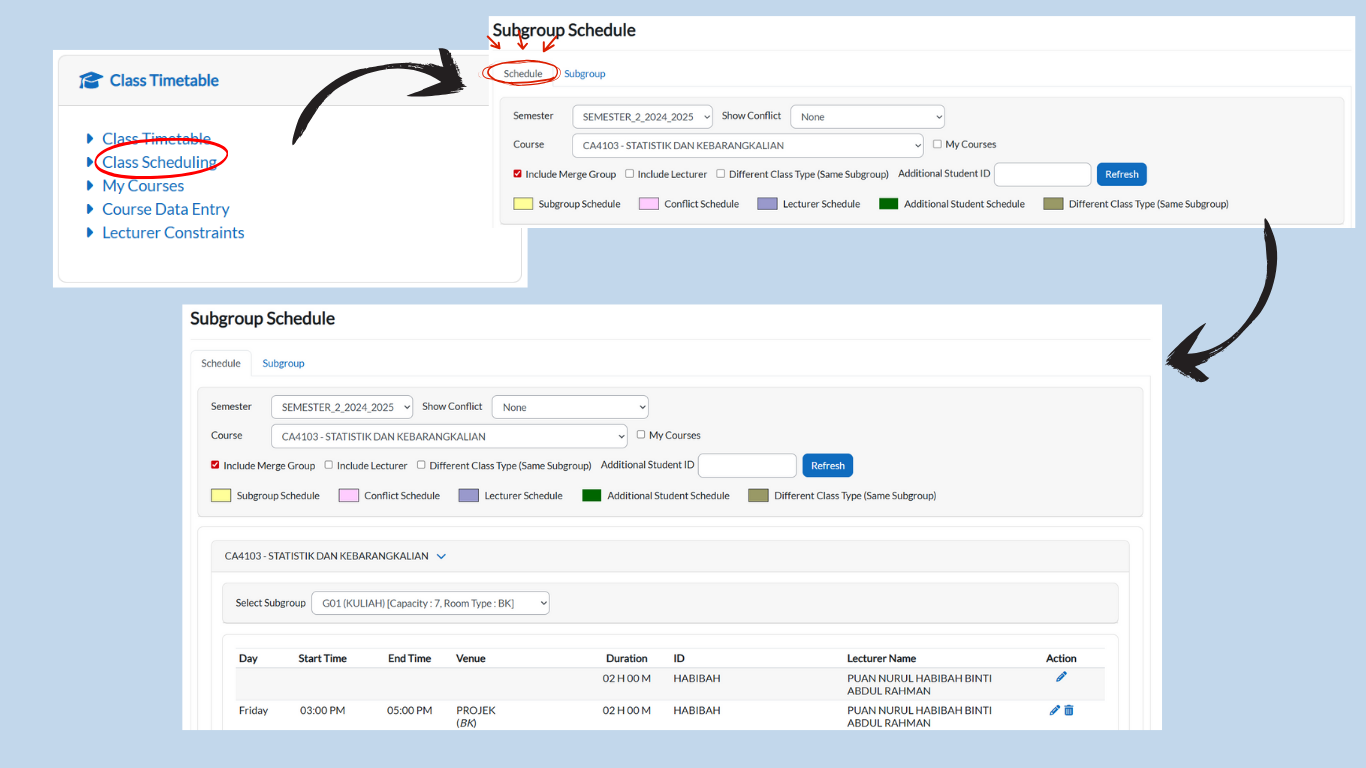The image size is (1366, 768).
Task: Click the arrow bullet beside My Courses
Action: (x=90, y=185)
